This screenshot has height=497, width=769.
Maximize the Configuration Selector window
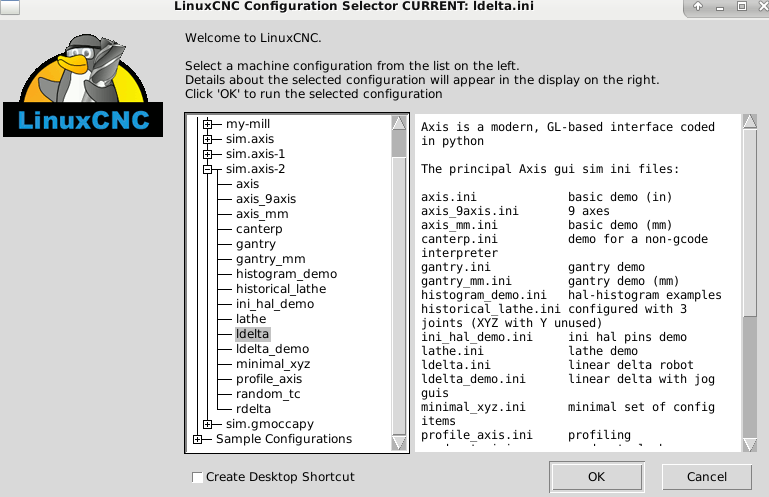pyautogui.click(x=742, y=6)
